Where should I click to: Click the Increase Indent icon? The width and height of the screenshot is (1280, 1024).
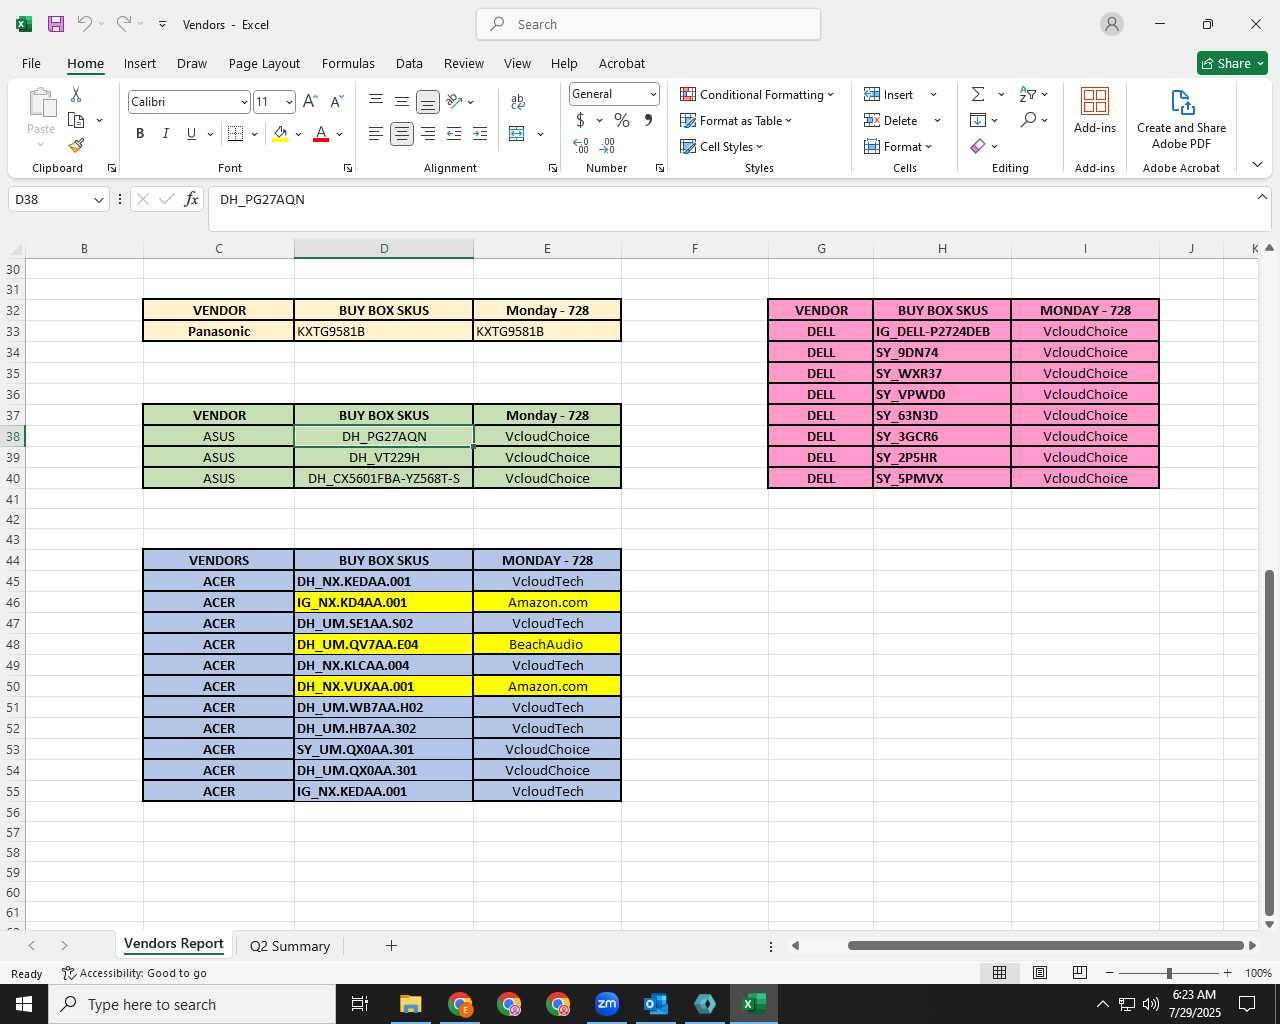[480, 133]
